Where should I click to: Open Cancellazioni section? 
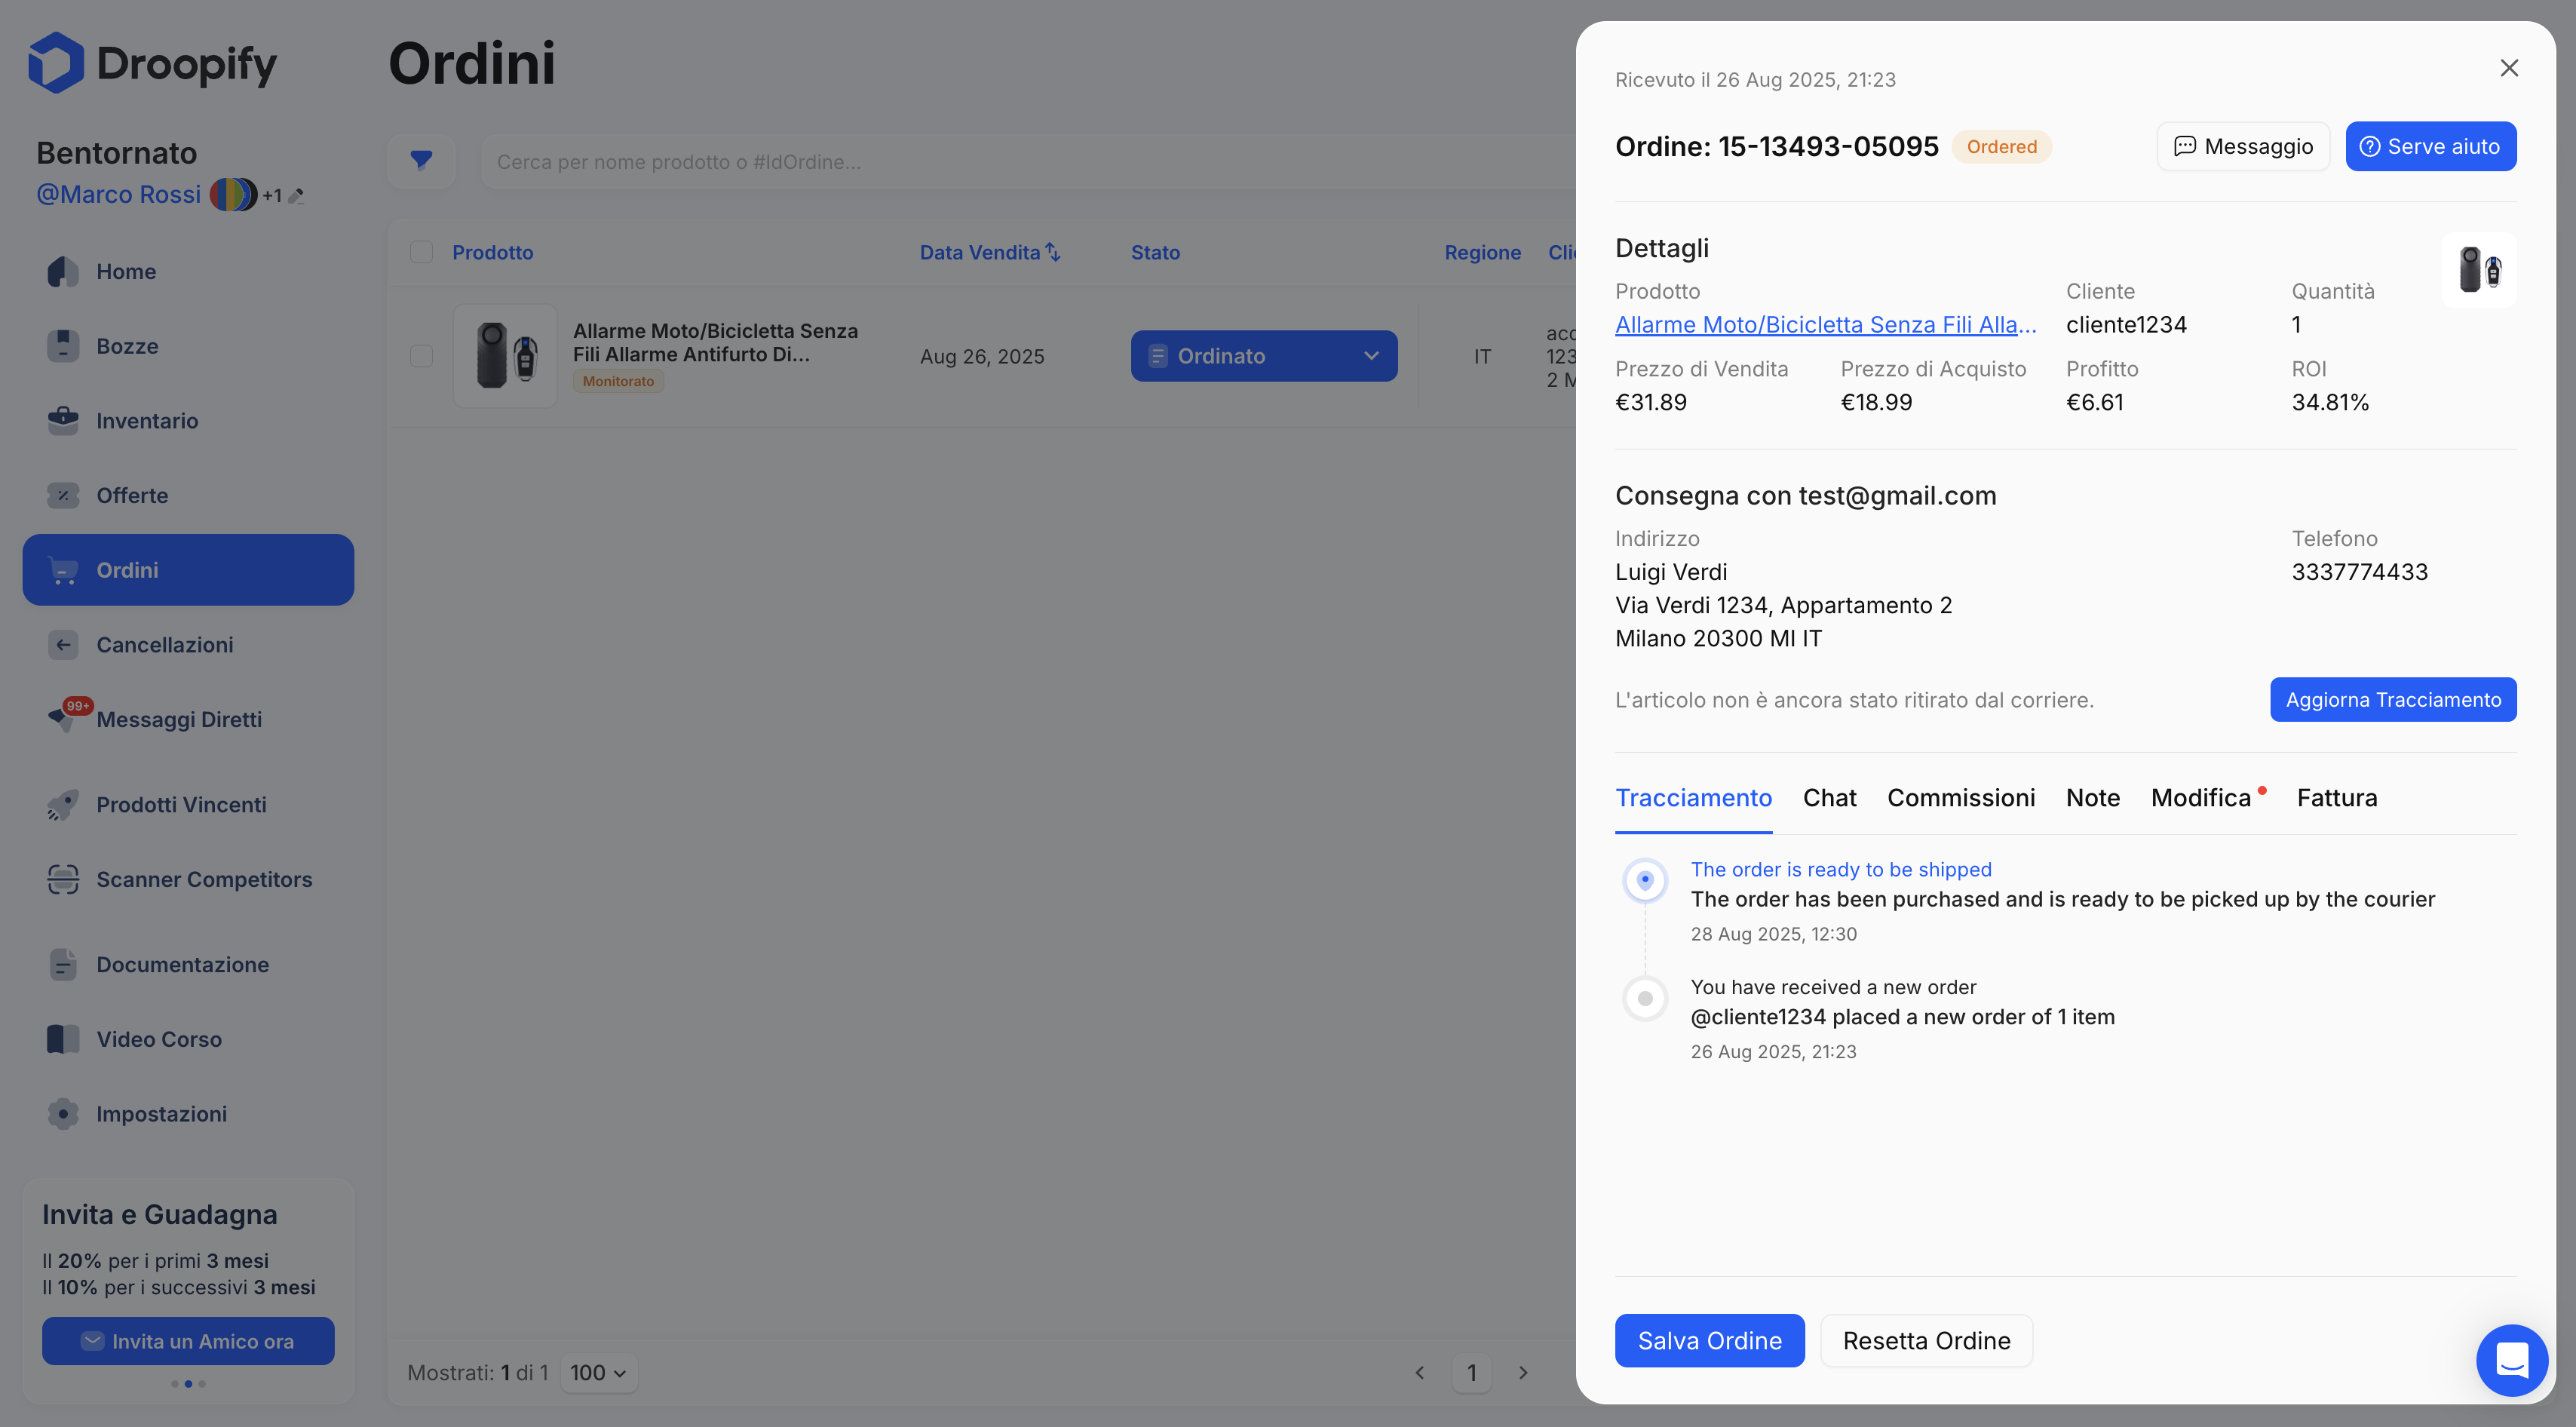[188, 645]
